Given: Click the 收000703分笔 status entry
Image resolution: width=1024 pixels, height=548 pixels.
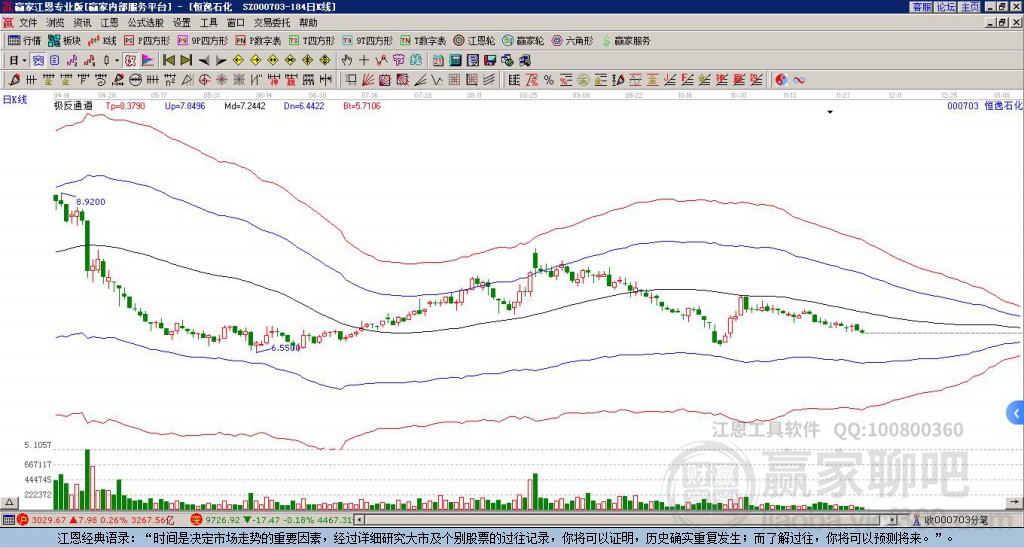Looking at the screenshot, I should 956,520.
